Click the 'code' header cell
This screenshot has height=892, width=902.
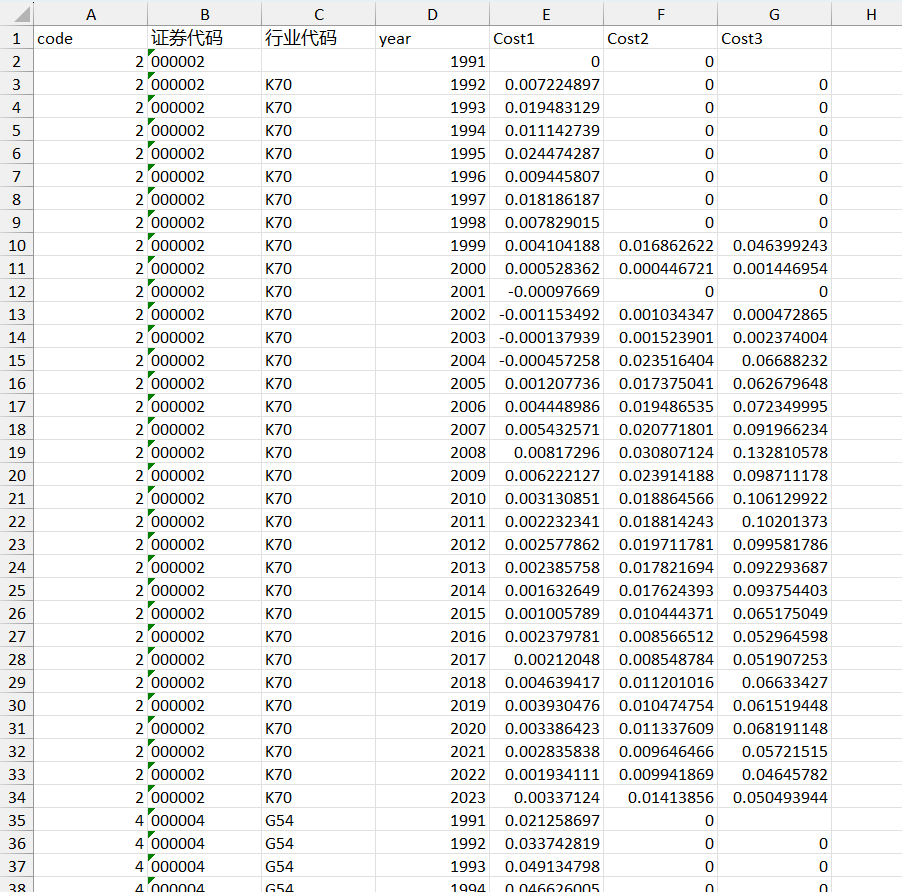[x=90, y=39]
